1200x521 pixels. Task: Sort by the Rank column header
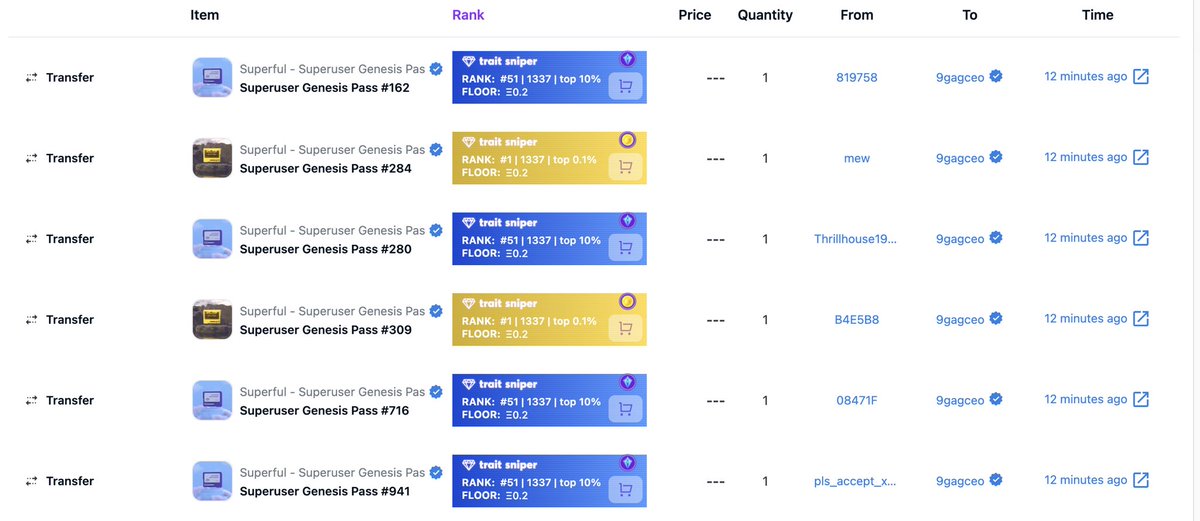[468, 15]
